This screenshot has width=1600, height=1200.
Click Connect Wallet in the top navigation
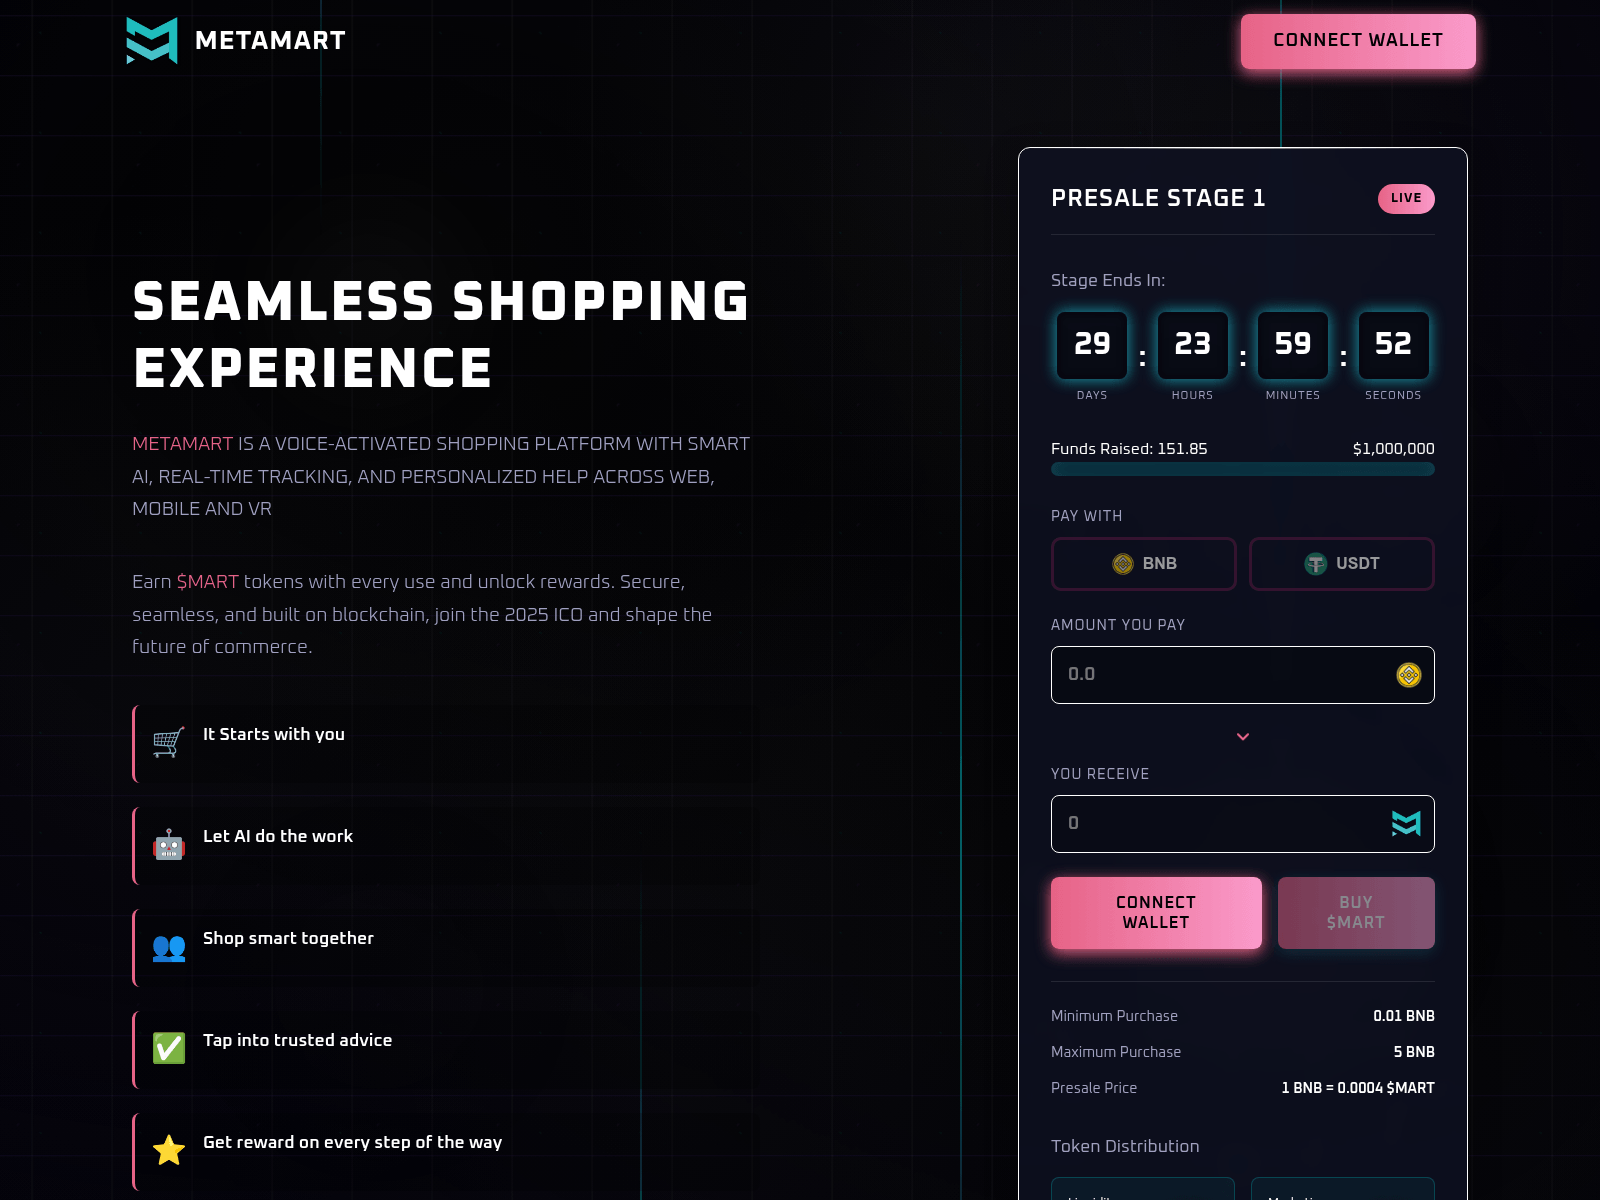coord(1357,41)
